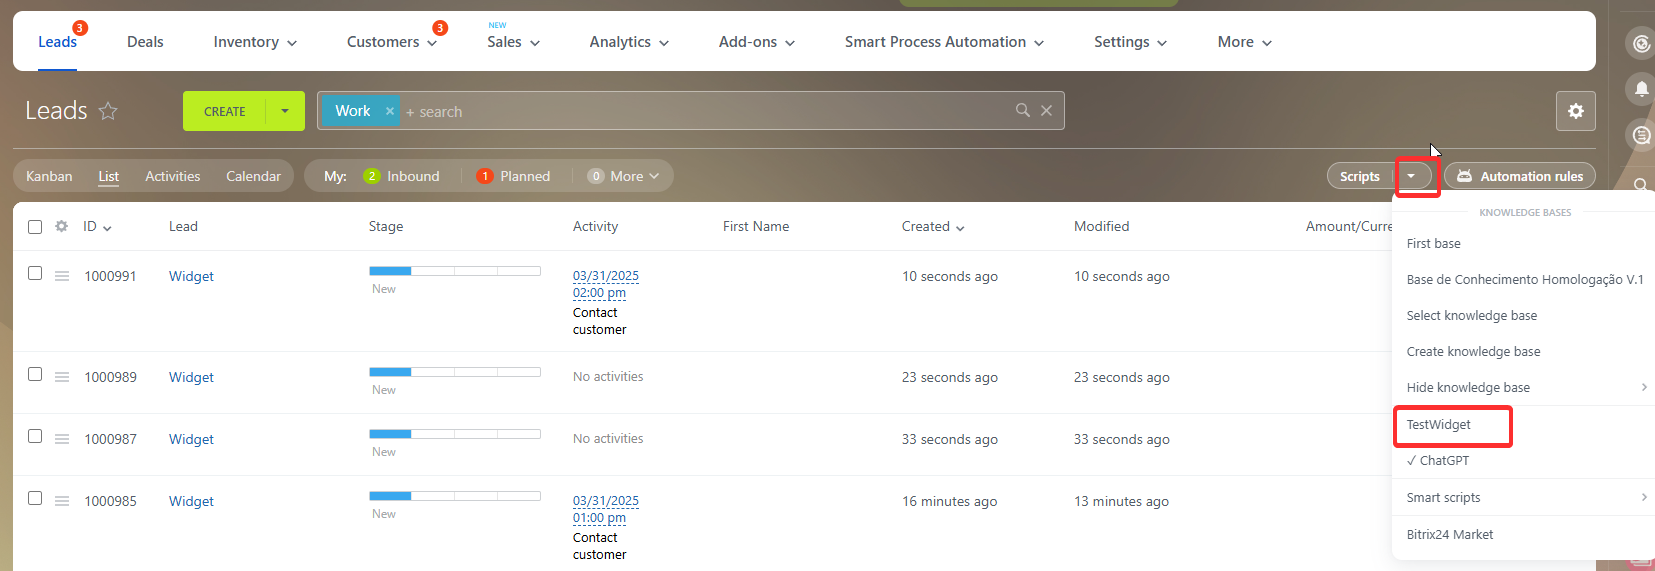Screen dimensions: 1655x571
Task: Open grid settings gear in table header
Action: tap(61, 226)
